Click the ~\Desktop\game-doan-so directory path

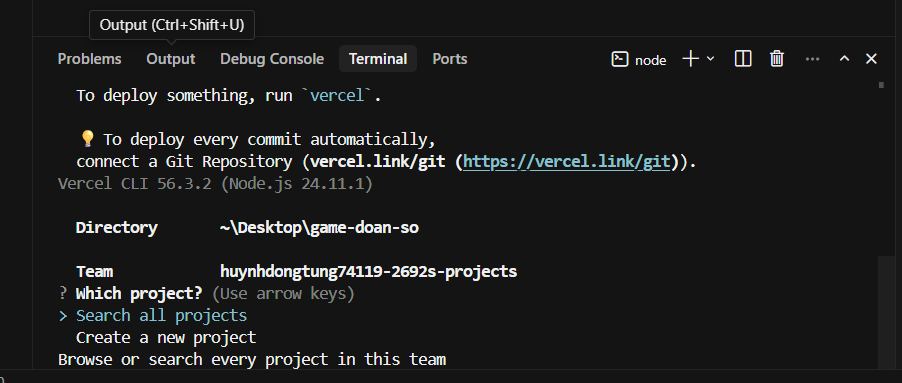tap(319, 228)
